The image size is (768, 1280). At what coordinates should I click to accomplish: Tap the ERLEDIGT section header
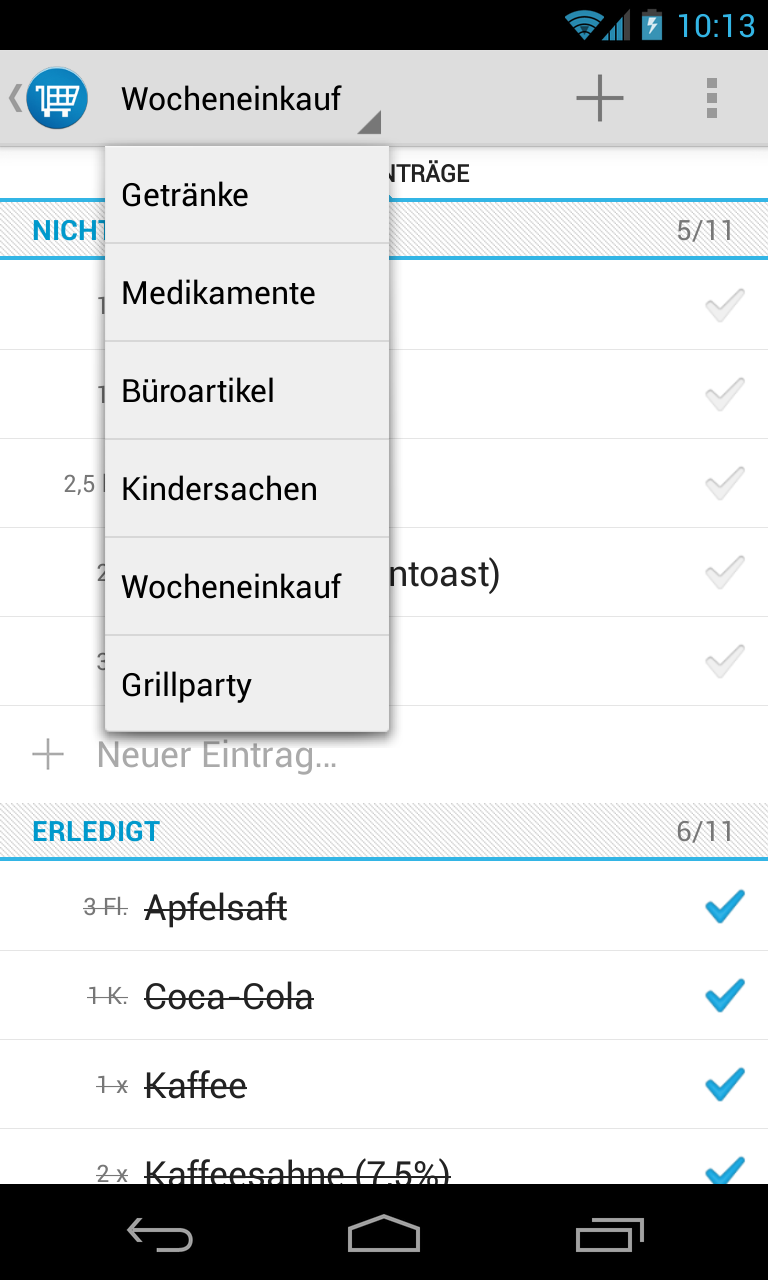click(384, 831)
